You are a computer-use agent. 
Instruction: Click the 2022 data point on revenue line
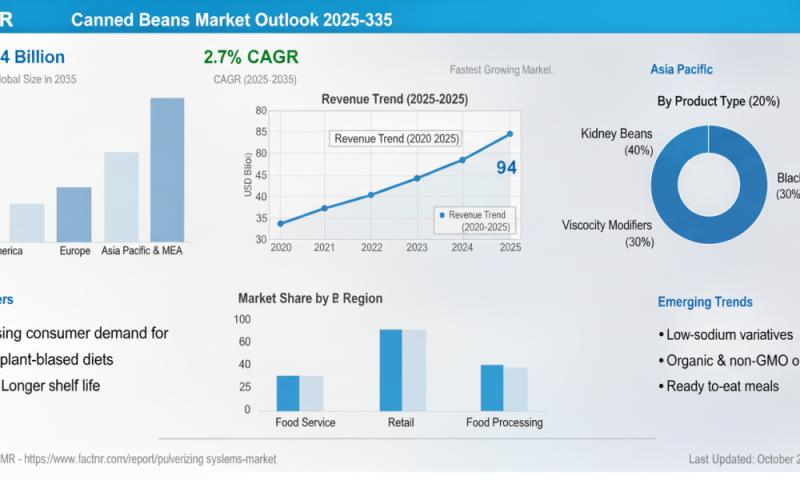[371, 194]
